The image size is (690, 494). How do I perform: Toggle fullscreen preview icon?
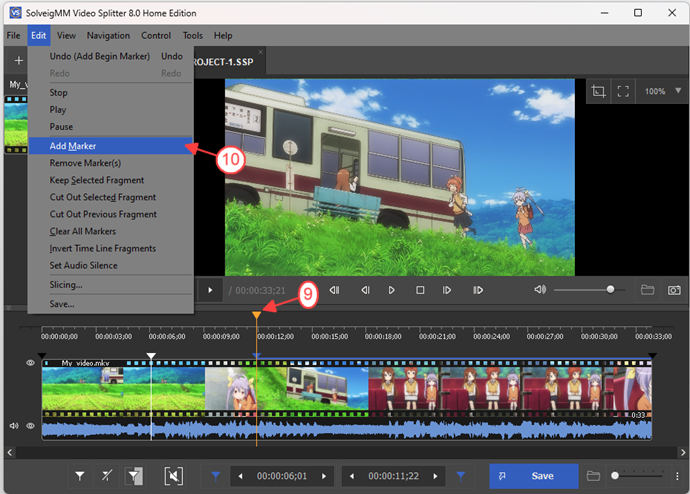[623, 91]
